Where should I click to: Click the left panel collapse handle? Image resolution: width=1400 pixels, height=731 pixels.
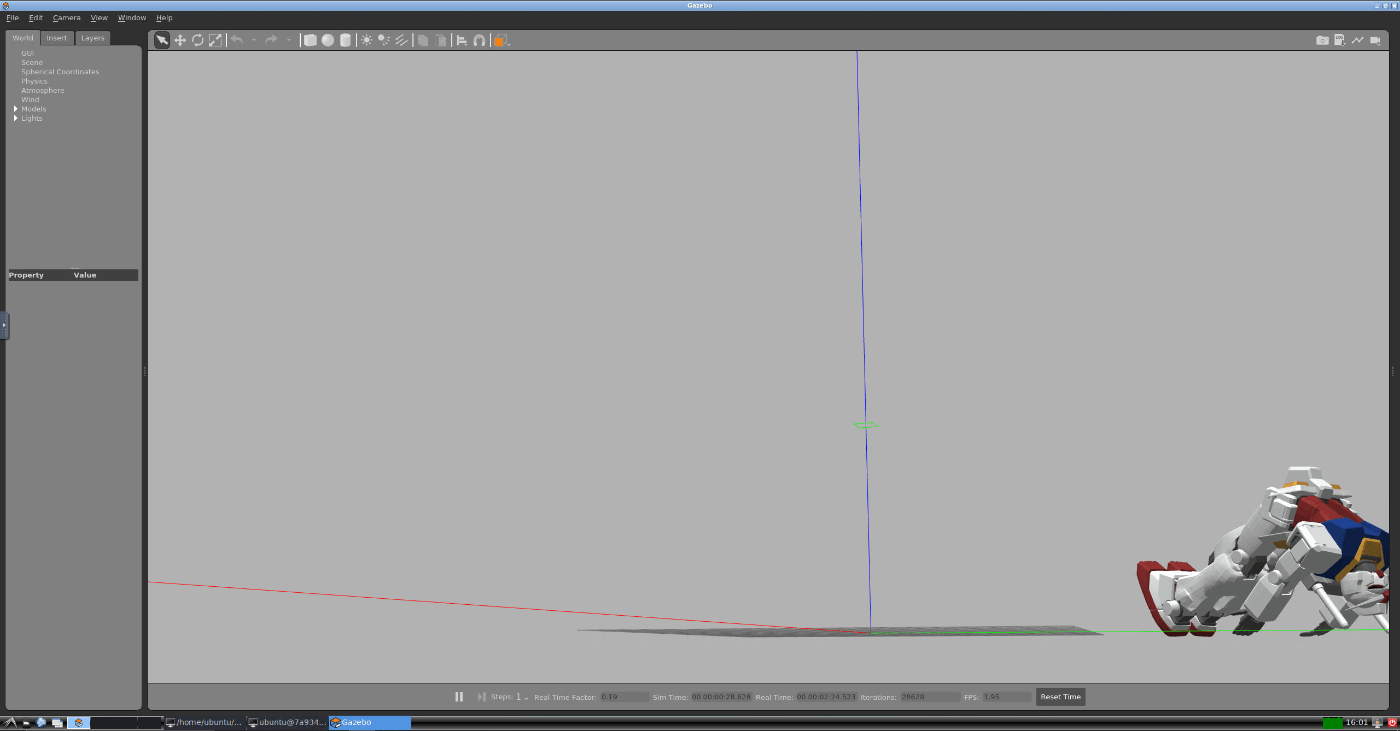pos(4,325)
